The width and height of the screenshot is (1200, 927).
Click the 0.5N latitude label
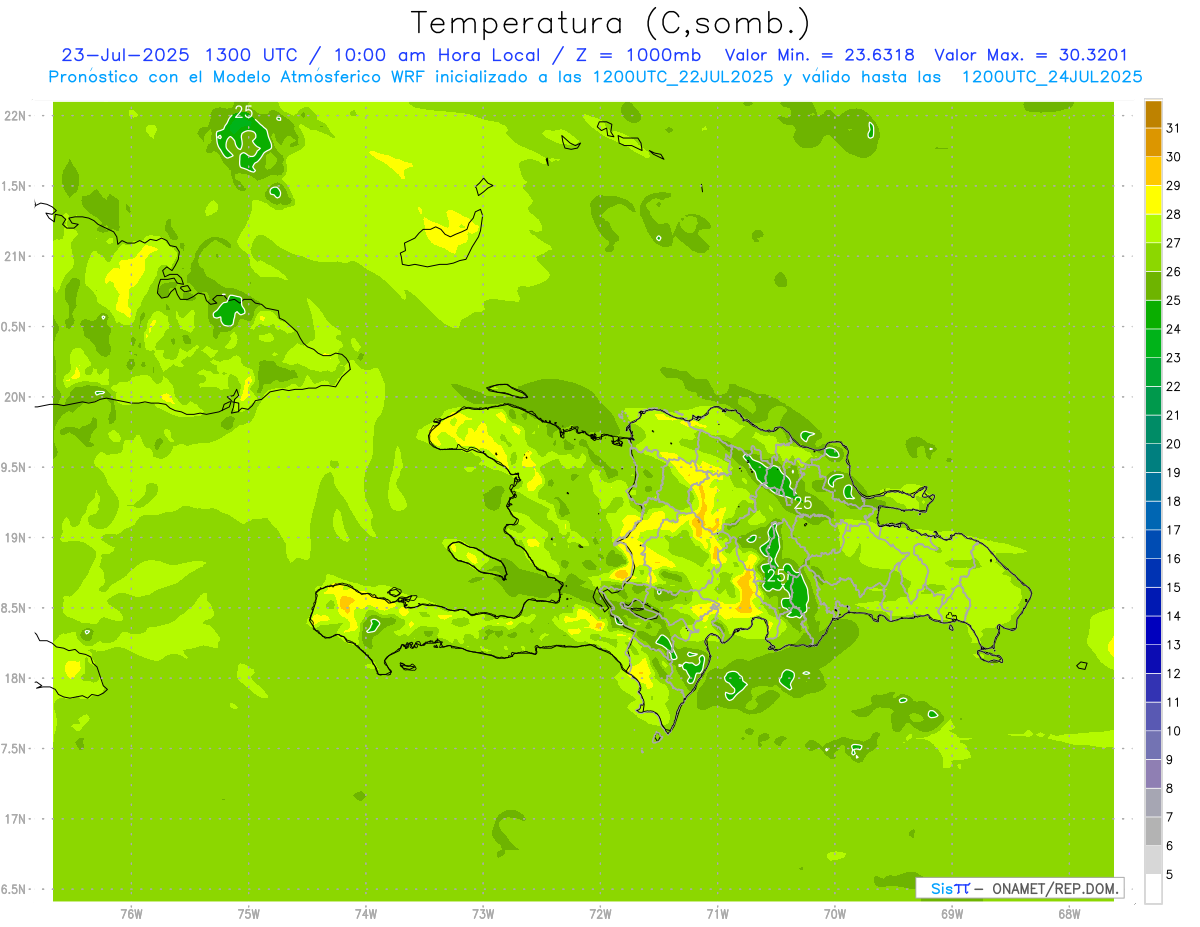pyautogui.click(x=14, y=327)
